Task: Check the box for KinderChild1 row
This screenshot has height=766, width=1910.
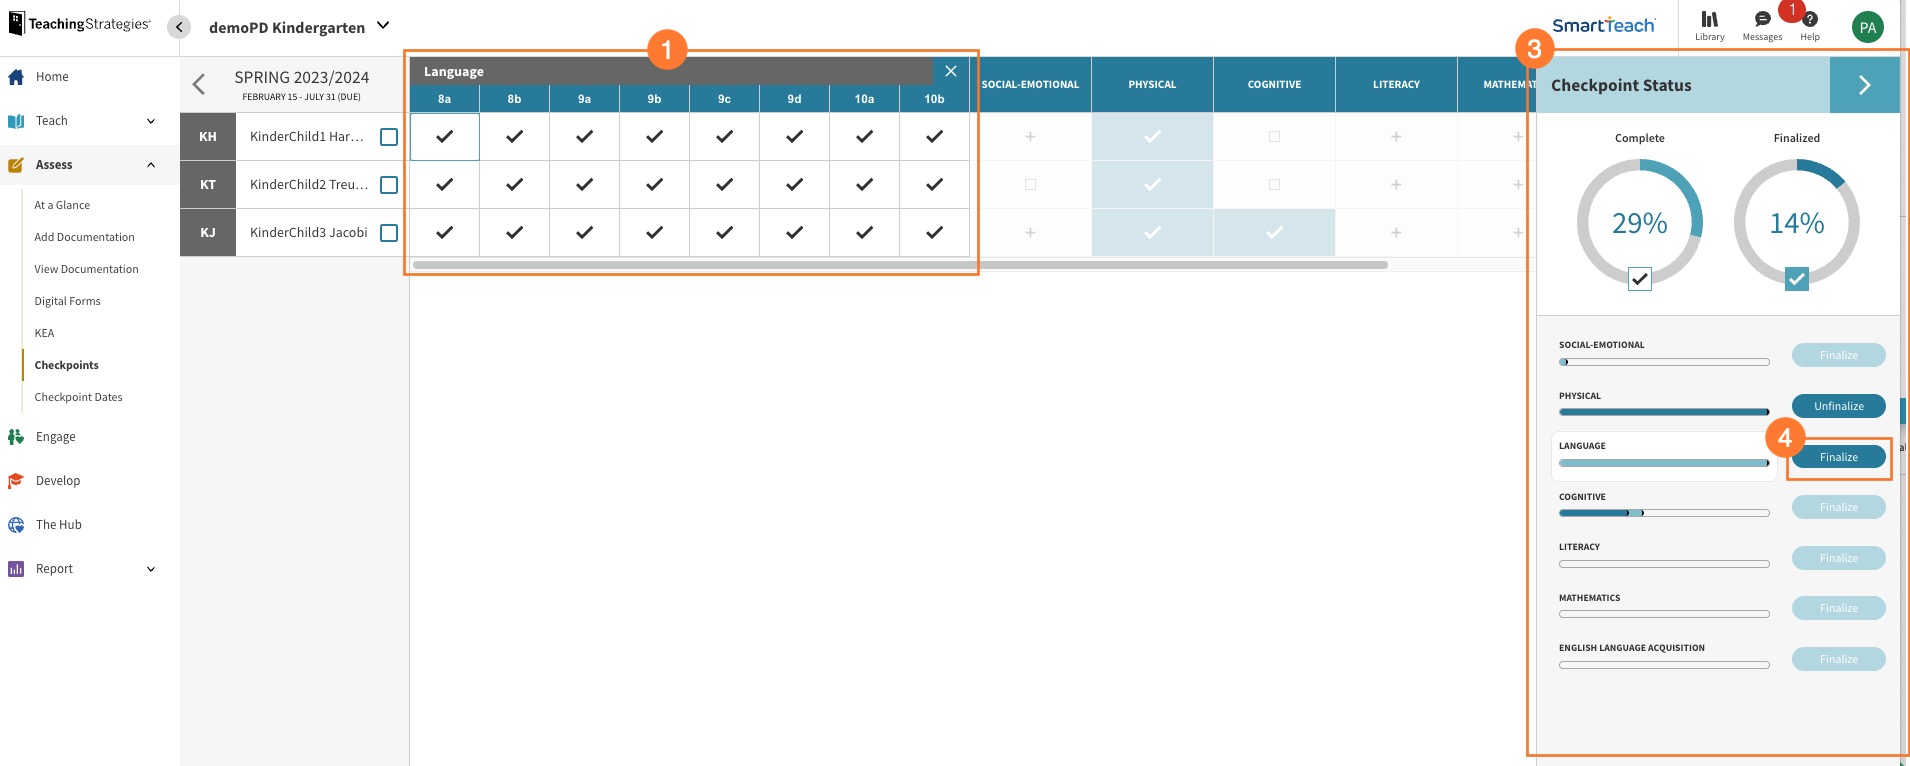Action: point(389,137)
